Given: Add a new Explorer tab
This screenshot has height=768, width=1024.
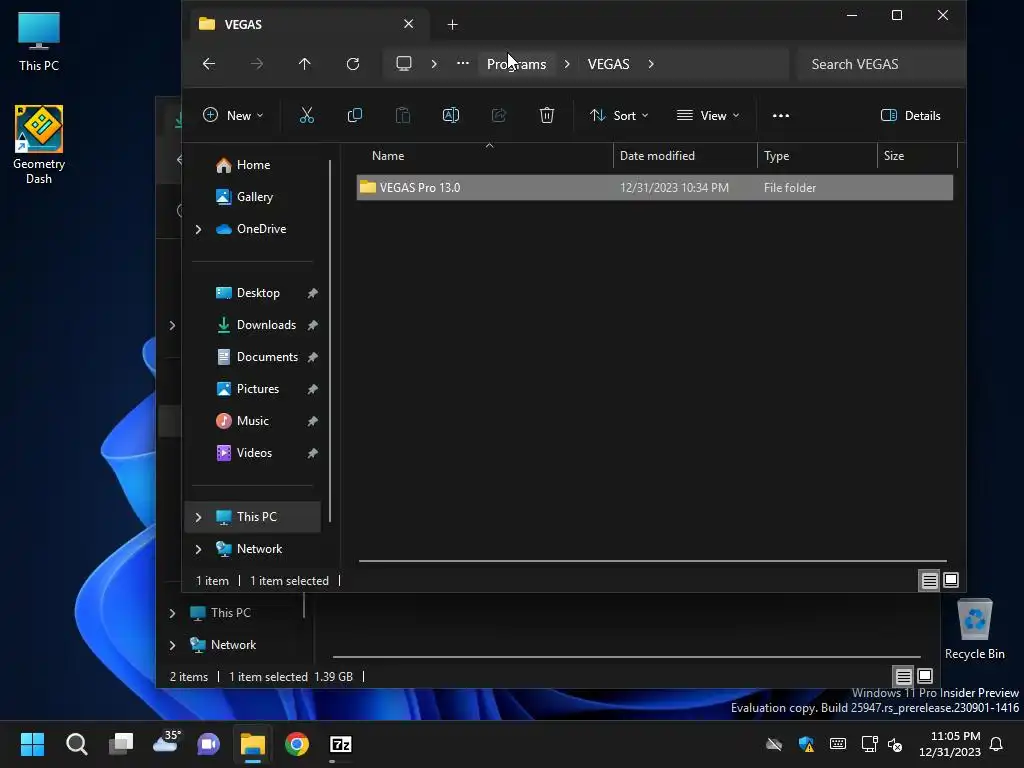Looking at the screenshot, I should pos(452,25).
